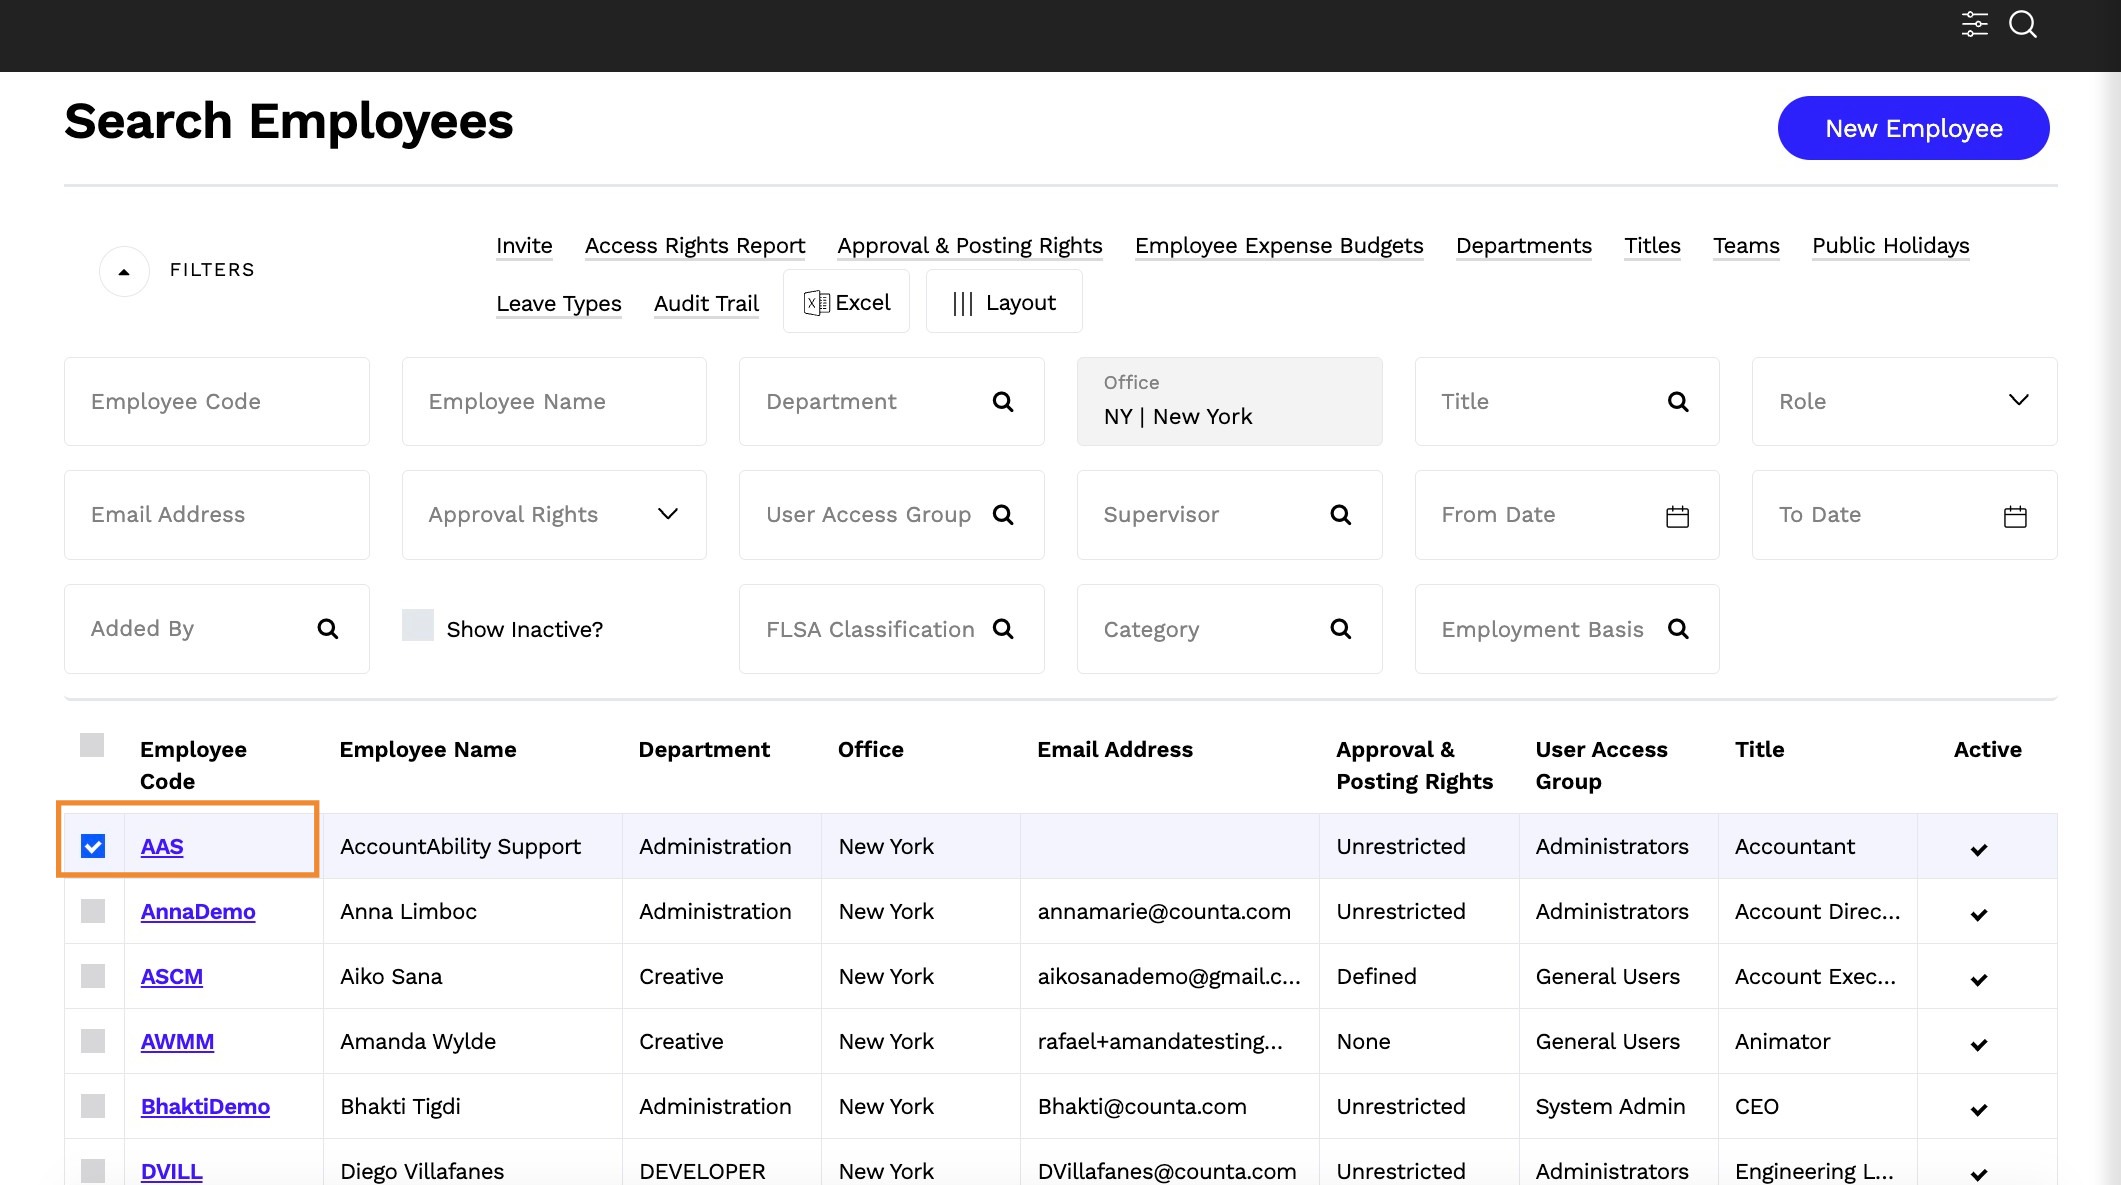The width and height of the screenshot is (2121, 1185).
Task: Click the Department column header
Action: [704, 750]
